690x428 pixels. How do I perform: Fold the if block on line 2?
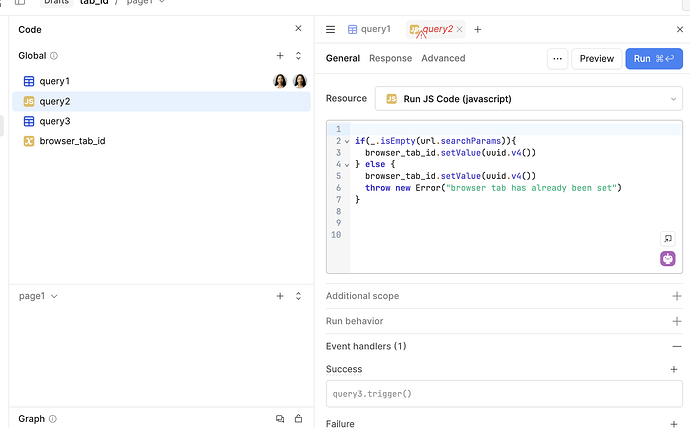coord(347,141)
